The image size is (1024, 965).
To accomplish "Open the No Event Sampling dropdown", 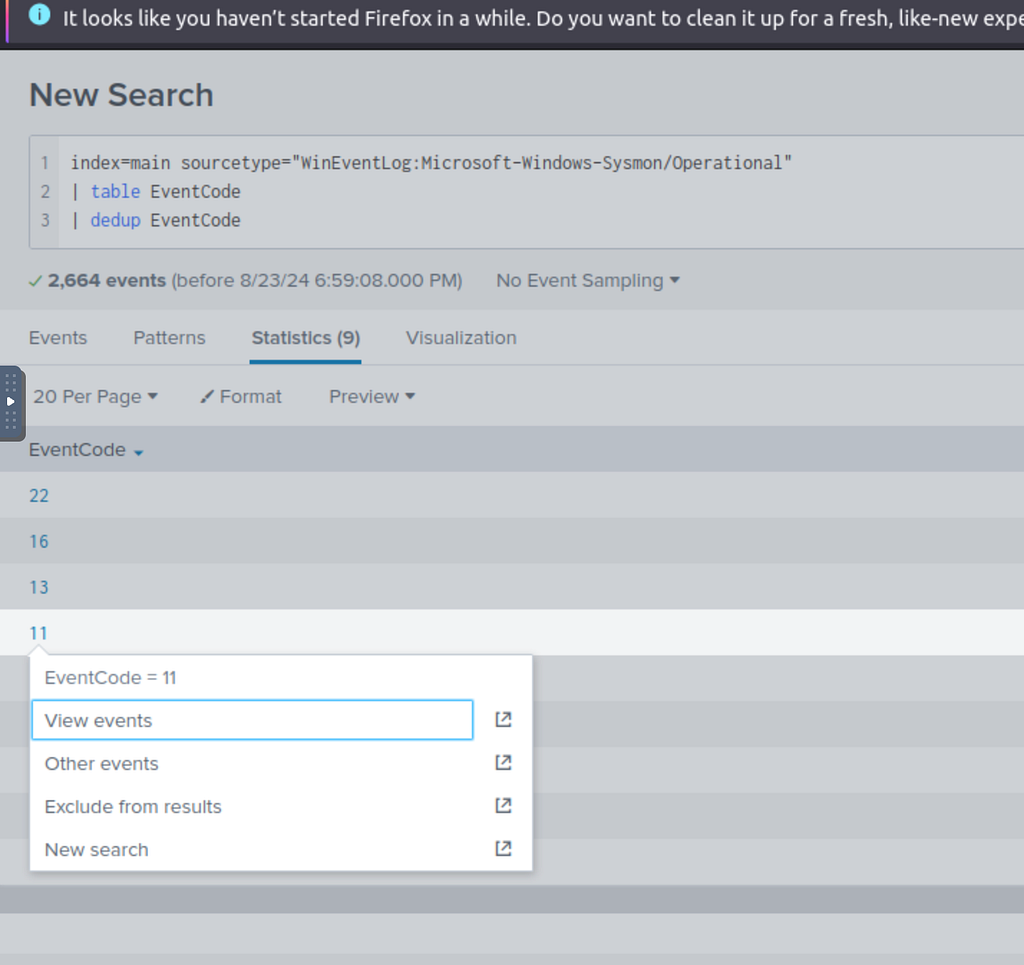I will pos(588,281).
